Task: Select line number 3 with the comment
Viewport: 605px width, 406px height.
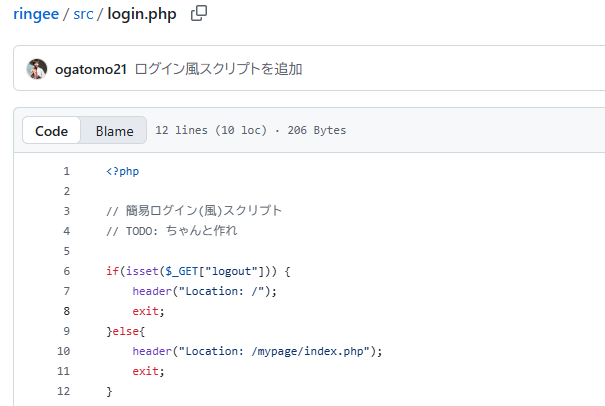Action: click(x=66, y=211)
